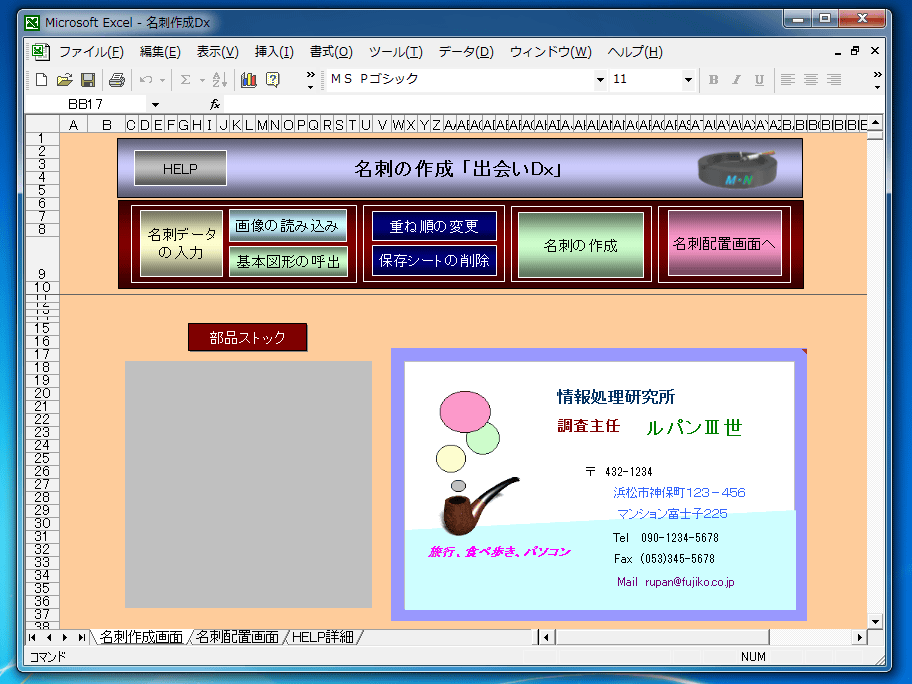Click the 画像の読み込み button
Screen dimensions: 912x684
[287, 226]
